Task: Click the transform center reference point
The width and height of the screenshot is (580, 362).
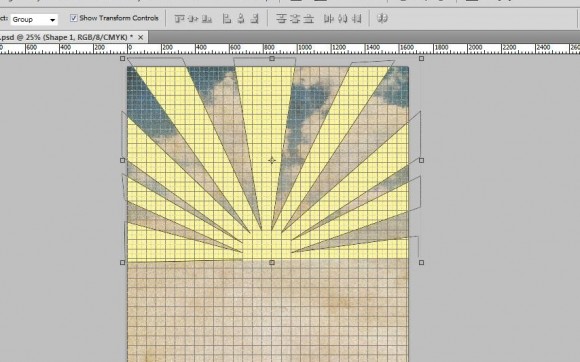Action: 272,160
